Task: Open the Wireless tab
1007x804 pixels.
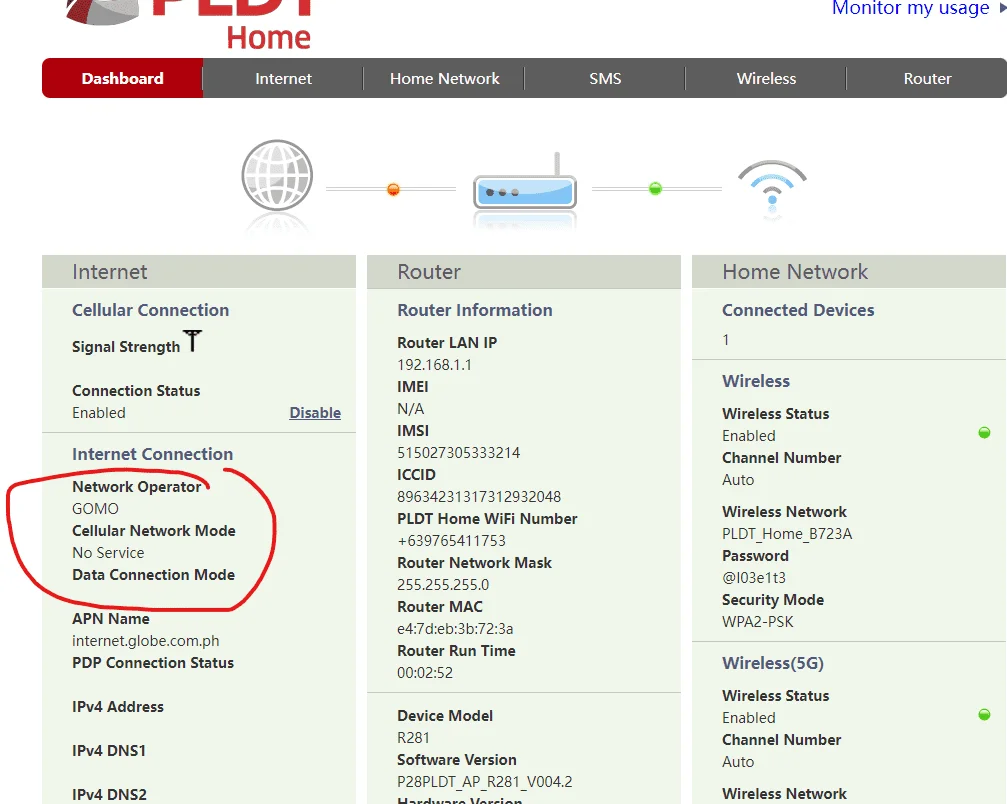Action: [766, 78]
